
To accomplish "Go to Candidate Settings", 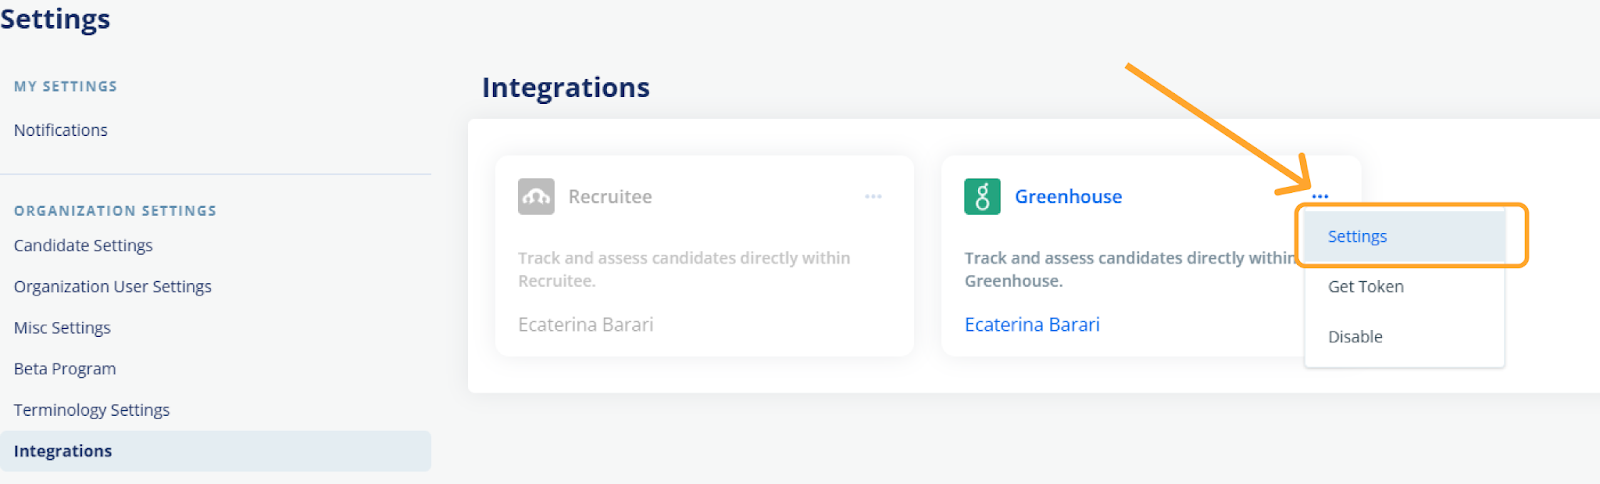I will (83, 245).
